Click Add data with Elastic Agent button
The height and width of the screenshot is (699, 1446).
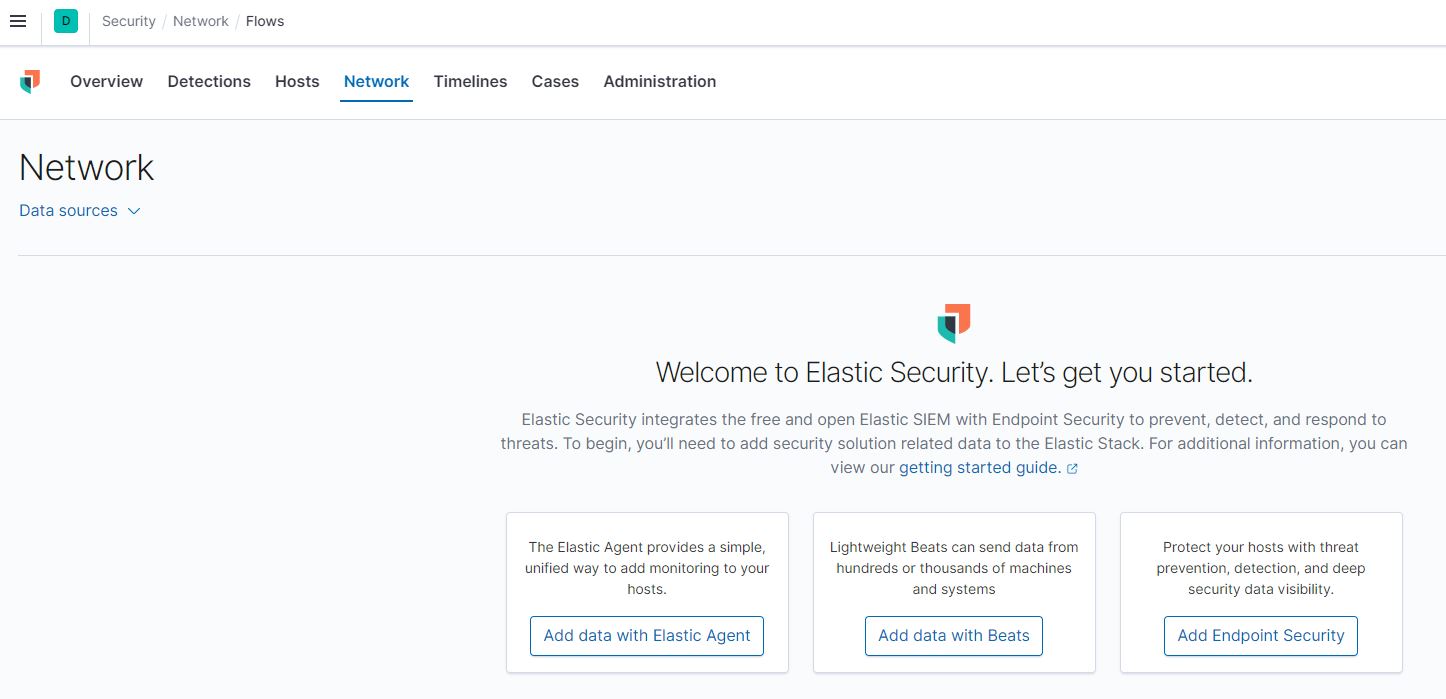click(646, 636)
